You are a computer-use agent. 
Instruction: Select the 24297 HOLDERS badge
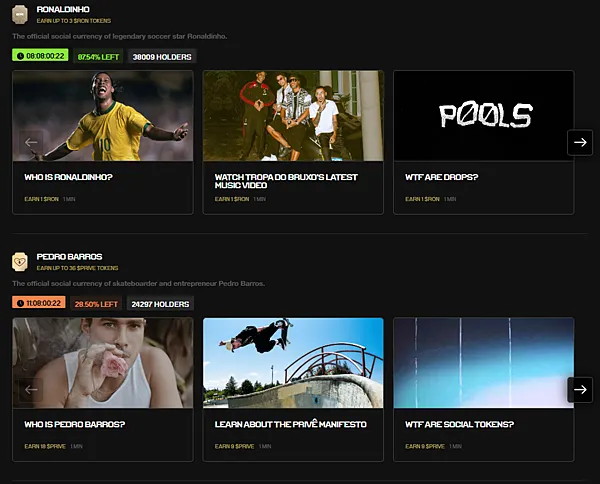click(x=160, y=304)
